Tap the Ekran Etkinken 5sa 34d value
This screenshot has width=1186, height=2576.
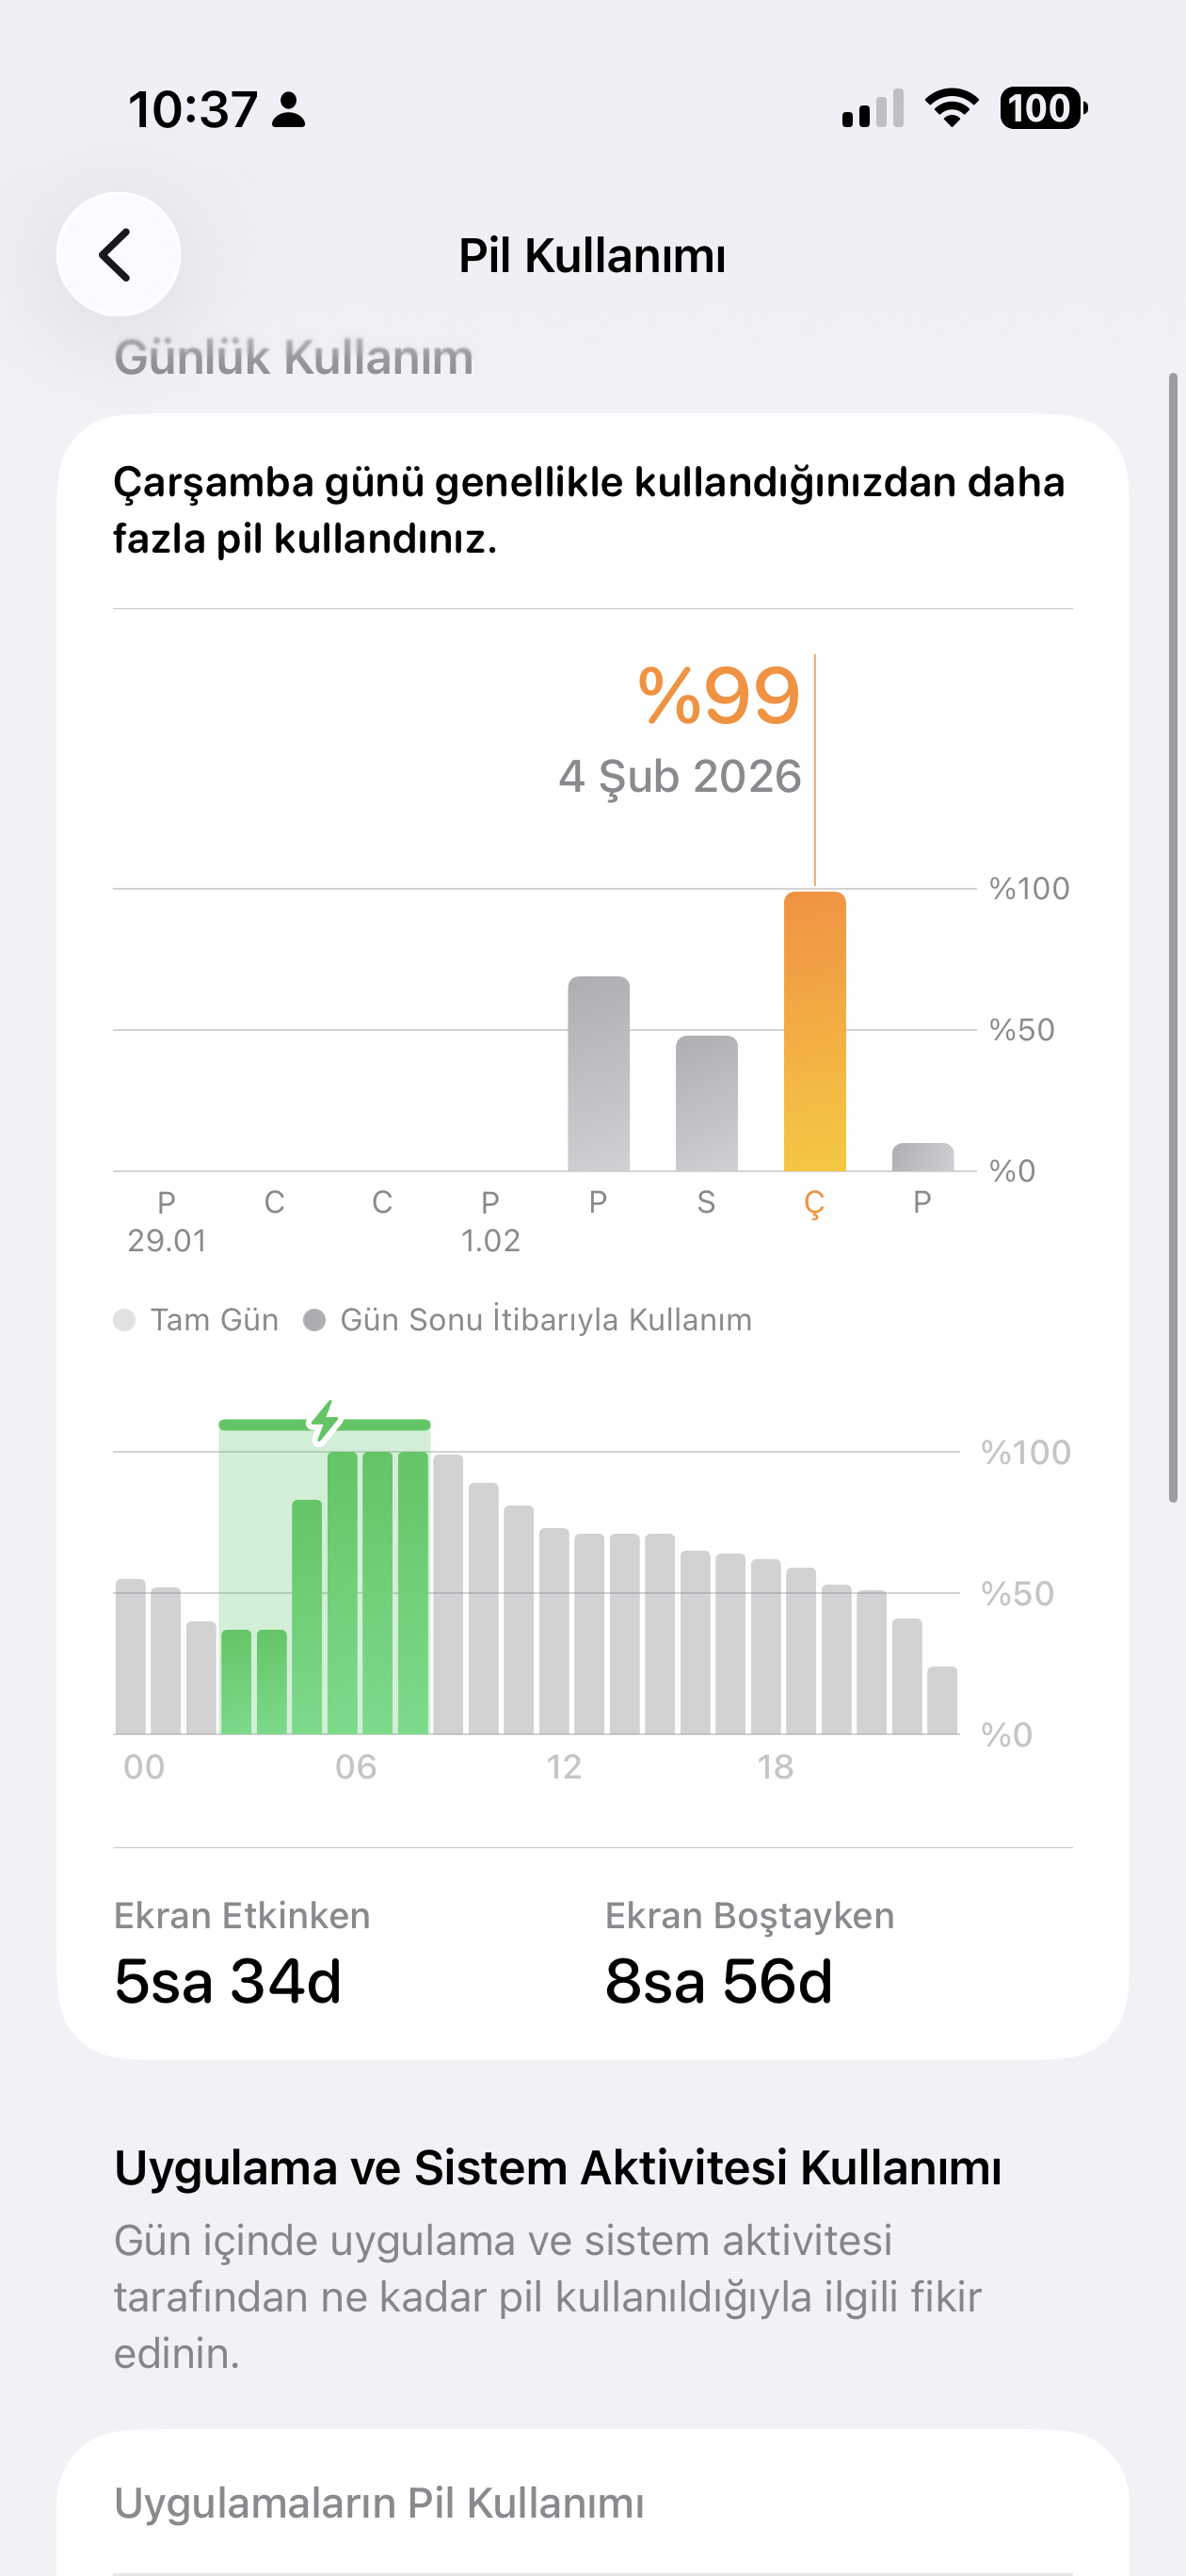tap(228, 1981)
